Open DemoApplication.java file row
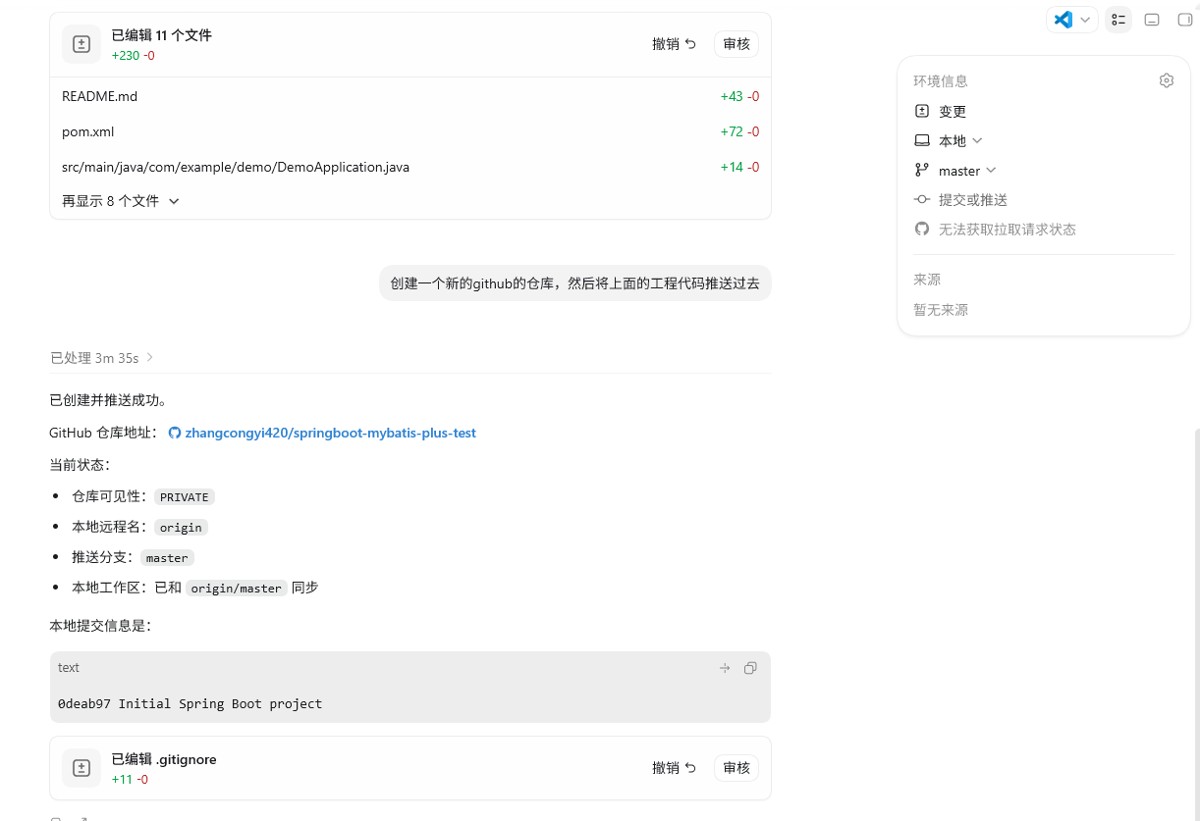The image size is (1200, 821). (410, 167)
